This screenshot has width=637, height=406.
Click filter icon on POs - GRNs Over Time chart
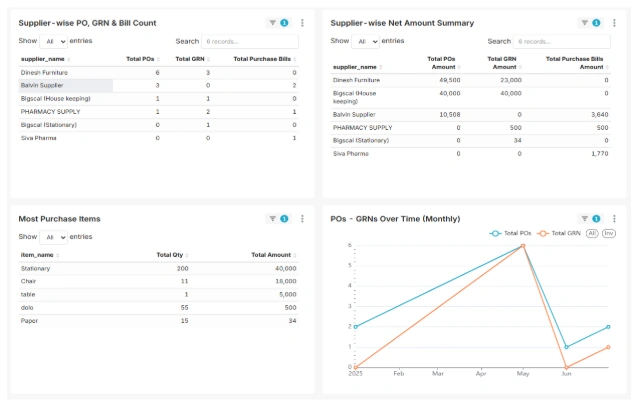584,218
